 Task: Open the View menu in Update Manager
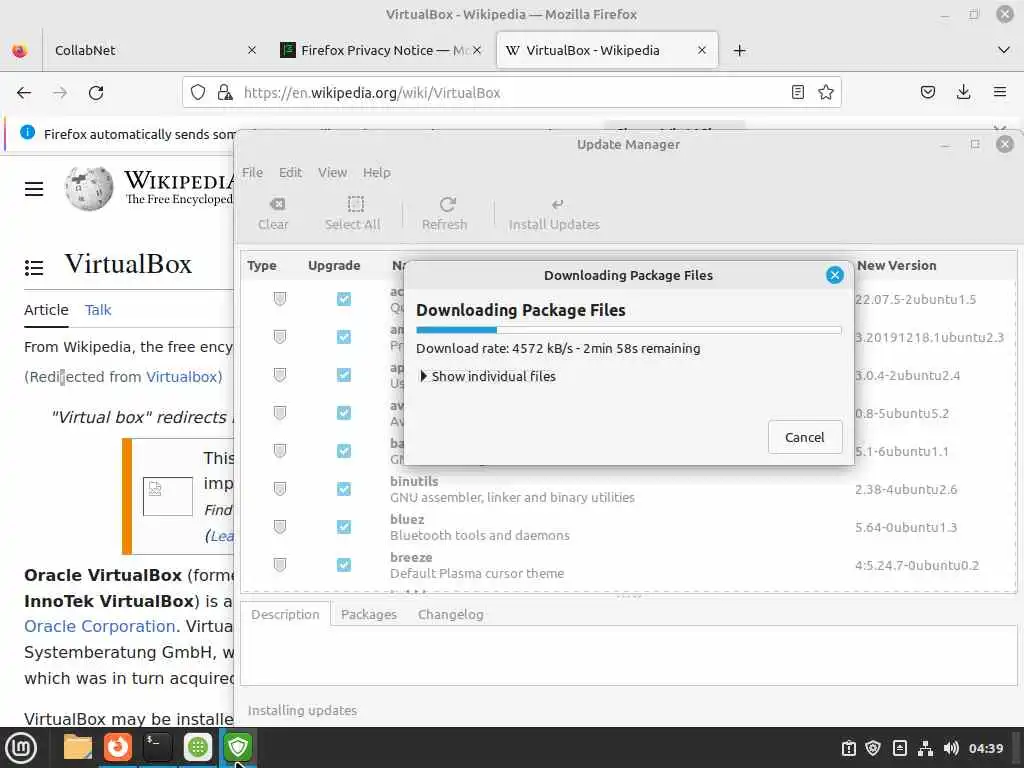click(332, 172)
